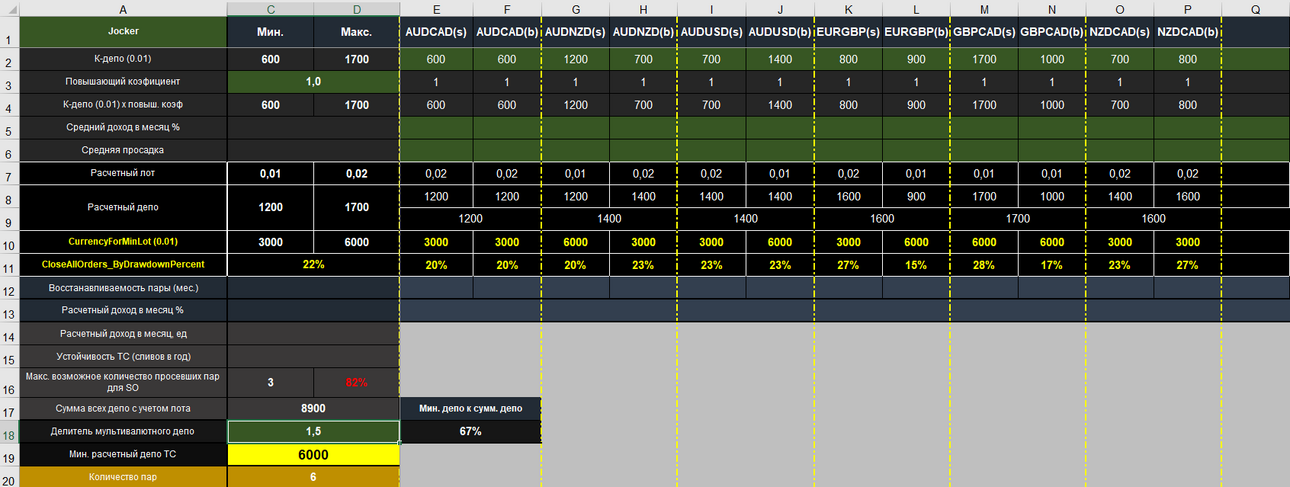Viewport: 1290px width, 487px height.
Task: Select the AUDNZD(s) header cell
Action: tap(575, 32)
